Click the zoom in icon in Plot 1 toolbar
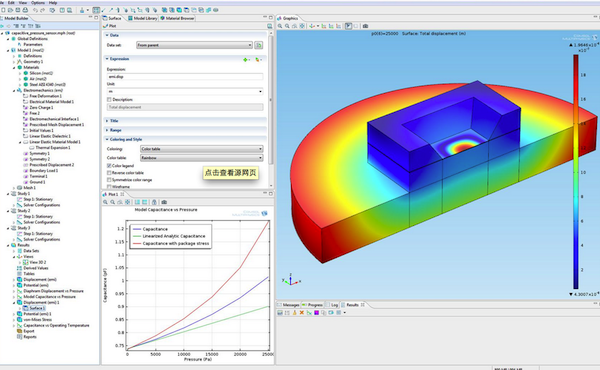Screen dimensions: 600x370 tap(105, 202)
